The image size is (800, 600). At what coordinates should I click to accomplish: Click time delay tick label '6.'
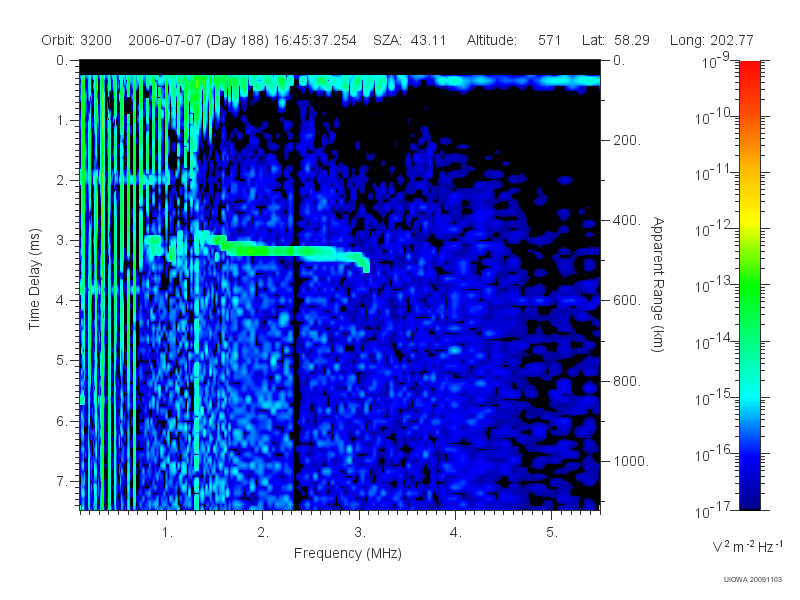(x=62, y=421)
